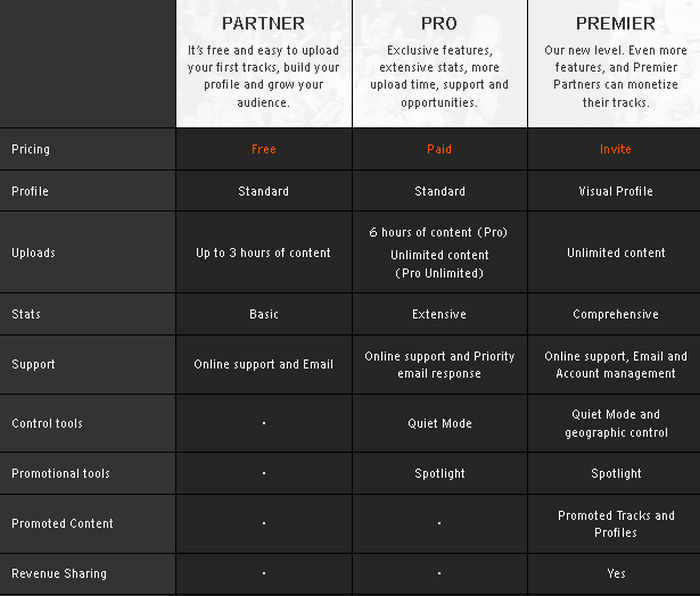This screenshot has height=596, width=700.
Task: Select the orange Free pricing link
Action: pos(264,149)
